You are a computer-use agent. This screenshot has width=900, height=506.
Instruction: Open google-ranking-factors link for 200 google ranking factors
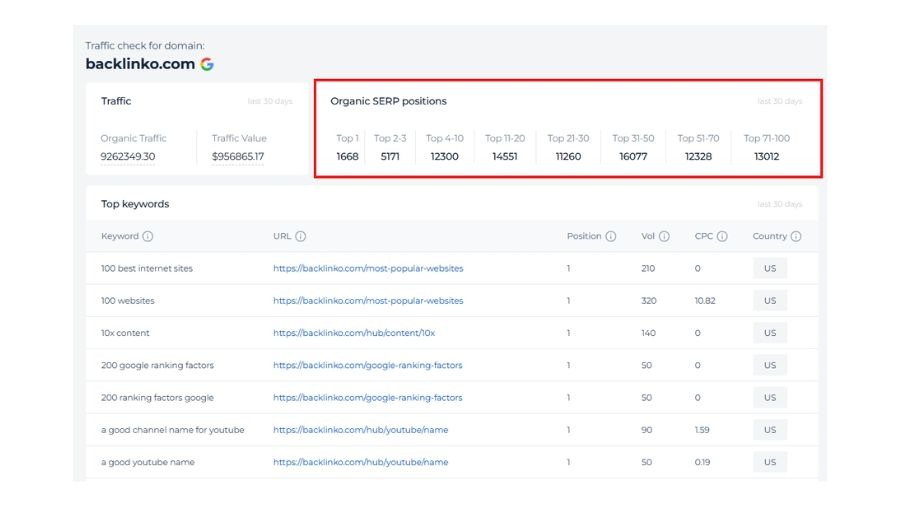pyautogui.click(x=367, y=365)
